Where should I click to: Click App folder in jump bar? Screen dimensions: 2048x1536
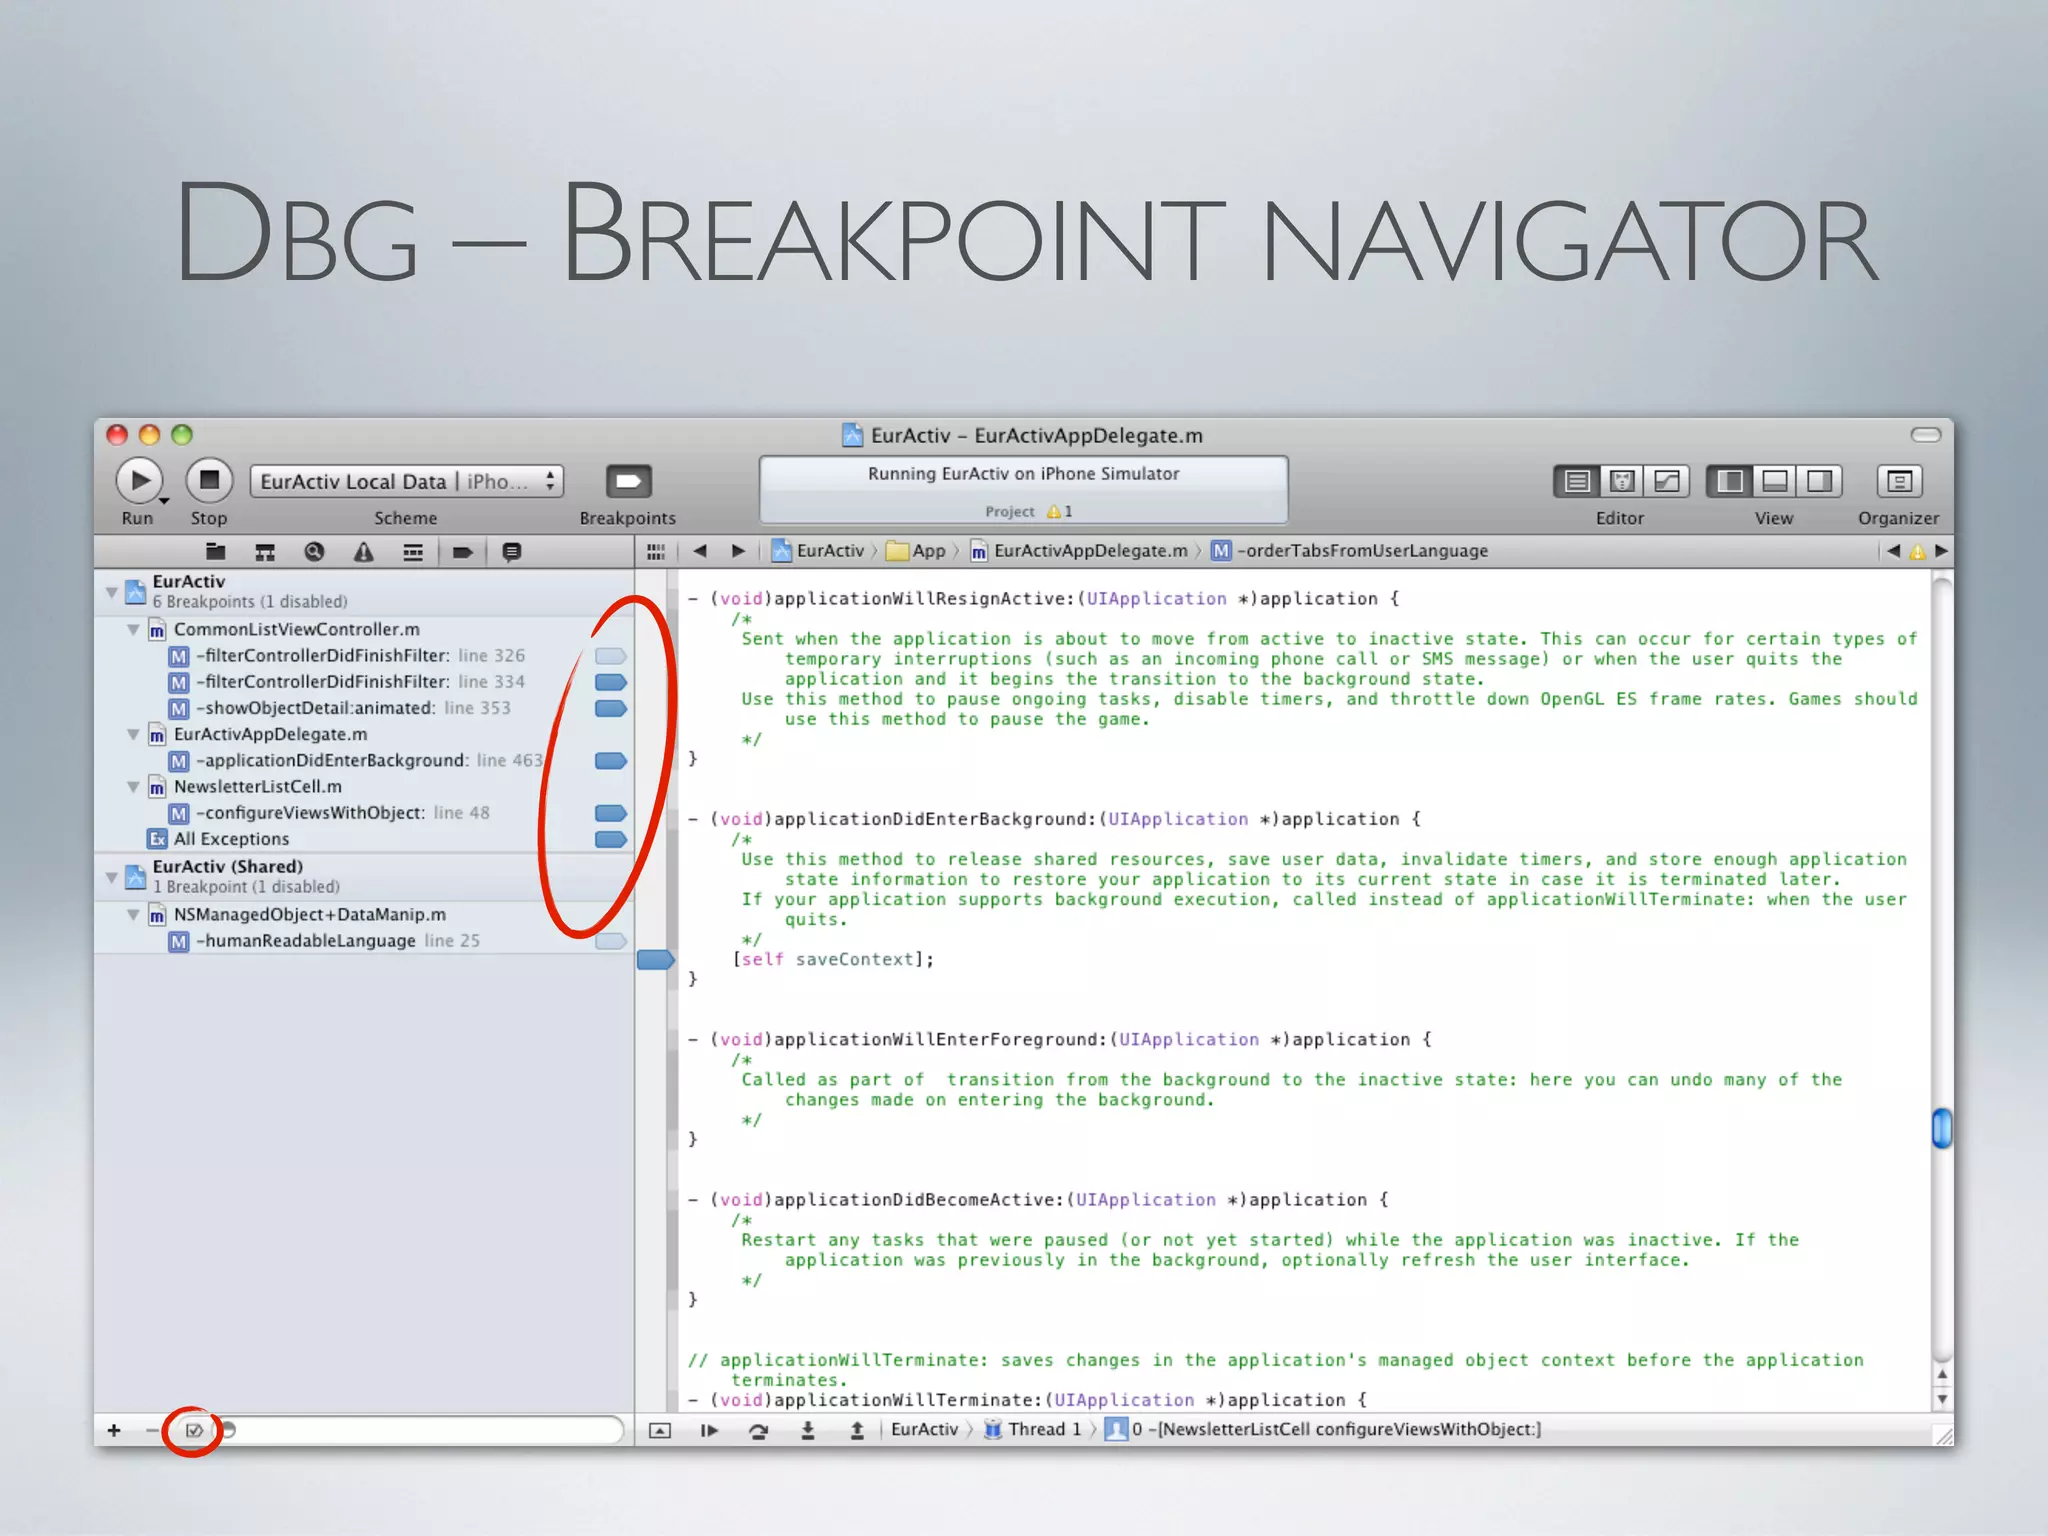coord(917,551)
